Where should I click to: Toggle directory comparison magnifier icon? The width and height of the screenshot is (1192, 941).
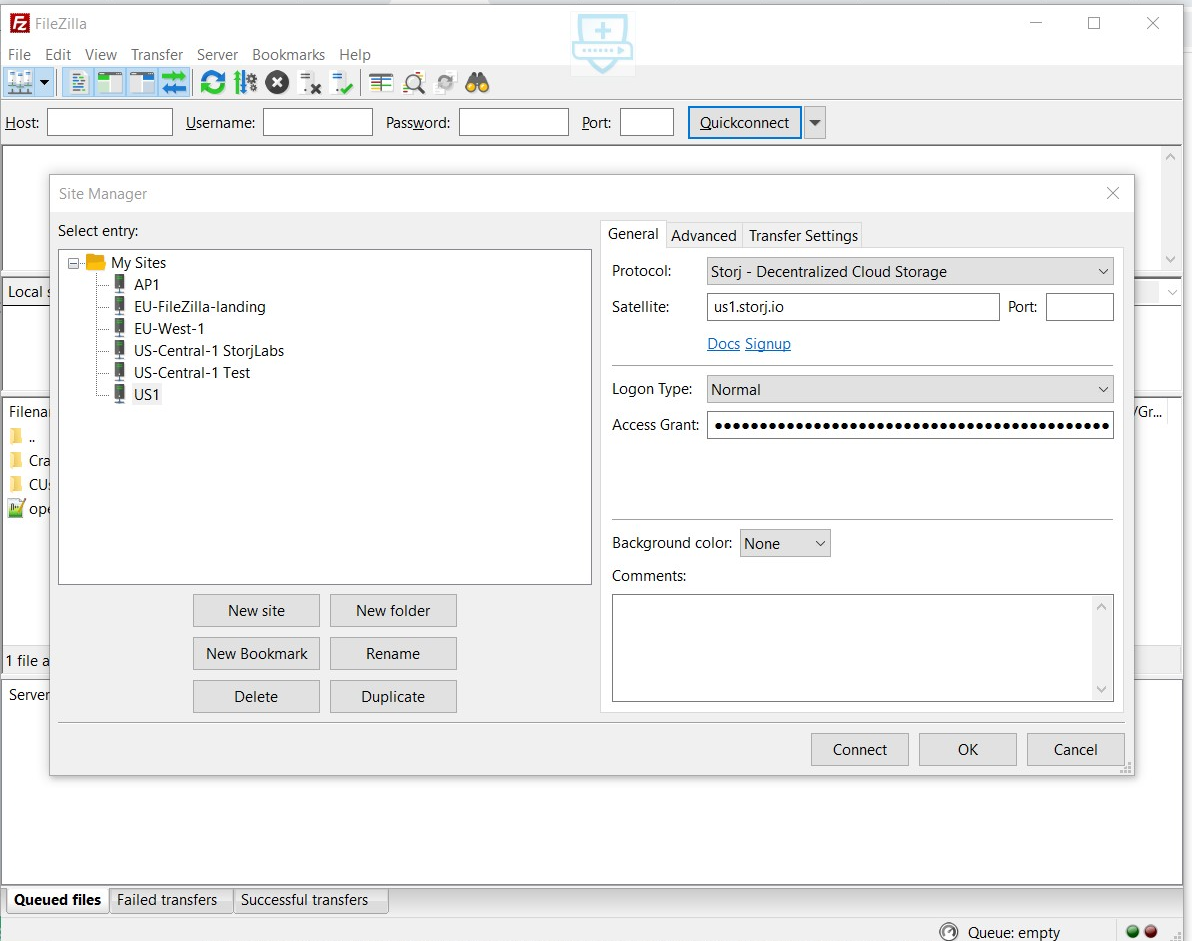pyautogui.click(x=414, y=82)
